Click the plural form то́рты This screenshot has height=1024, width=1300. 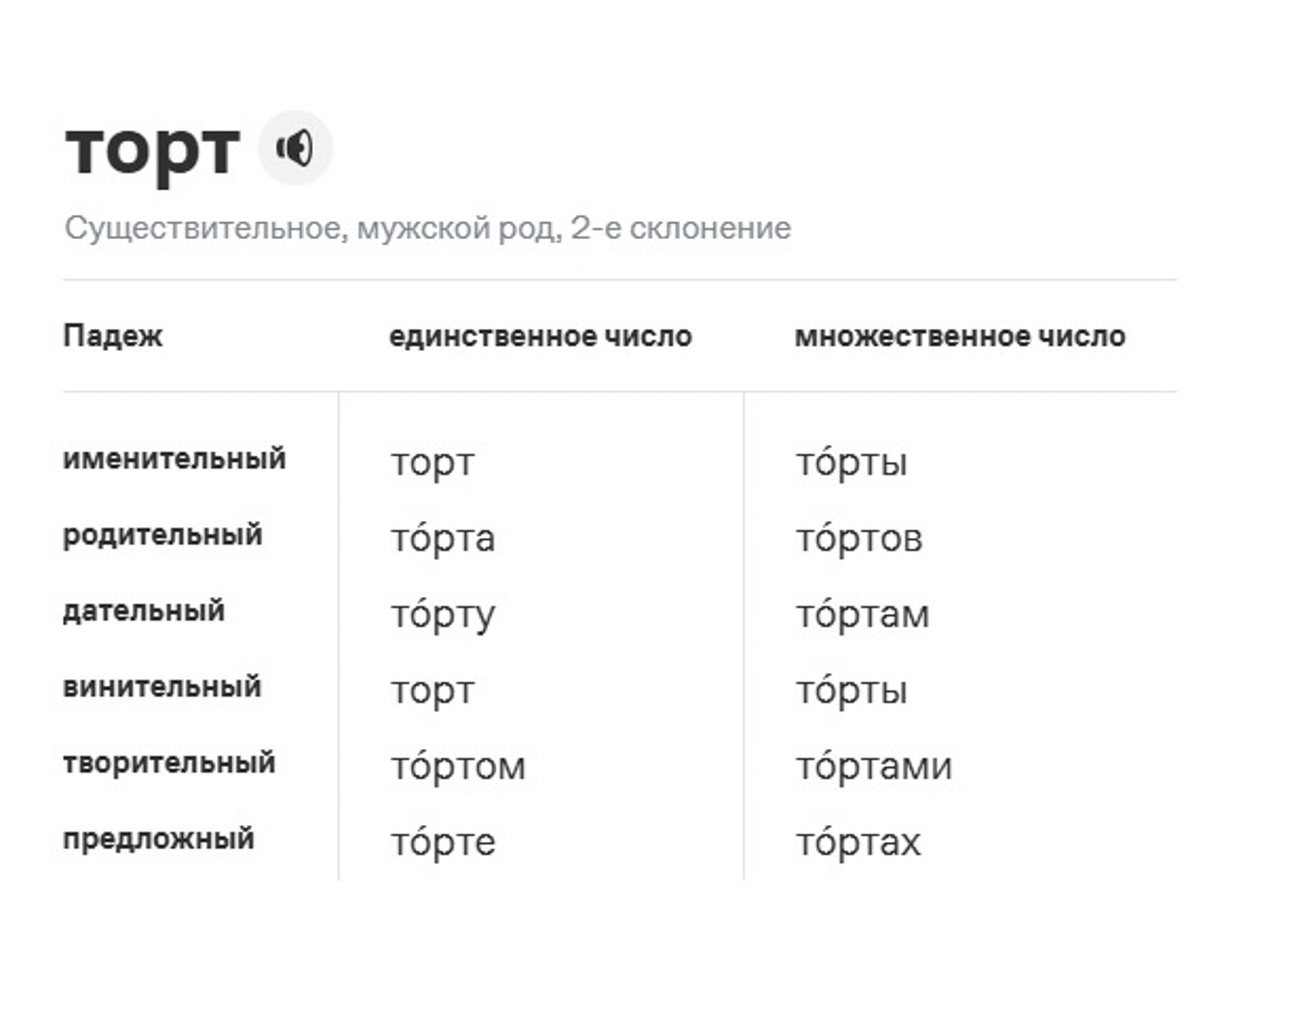click(851, 462)
